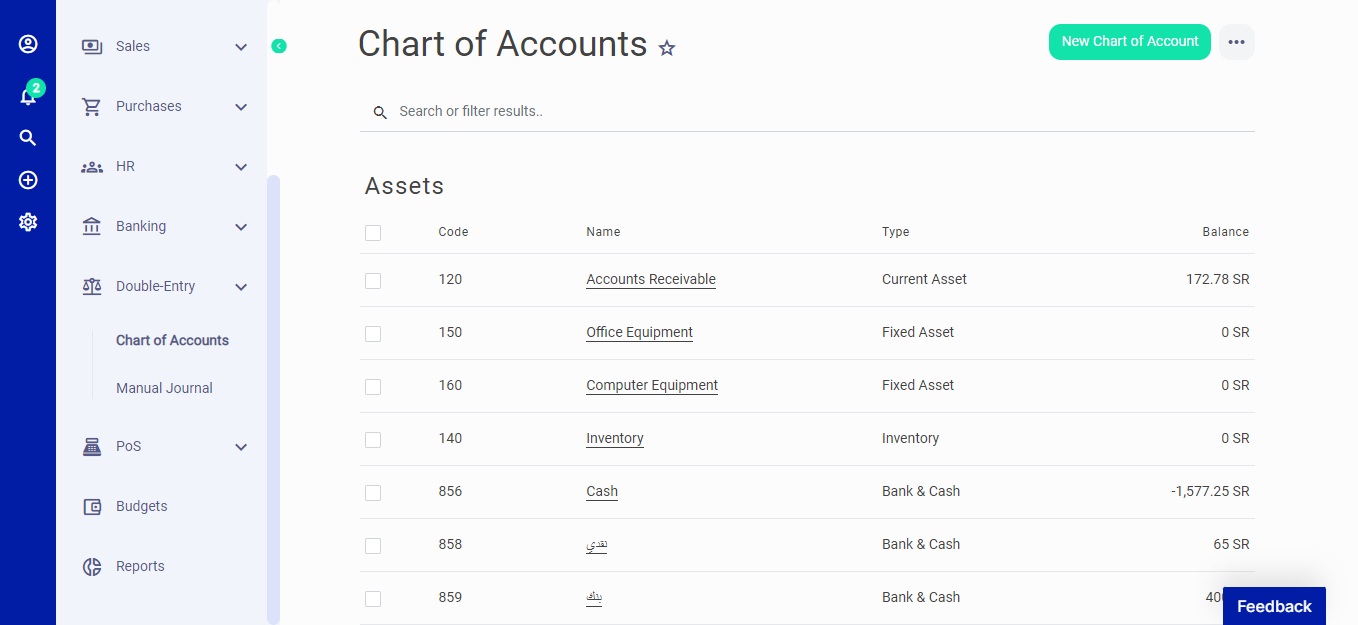Open the Sales module icon
The height and width of the screenshot is (625, 1358).
coord(92,46)
